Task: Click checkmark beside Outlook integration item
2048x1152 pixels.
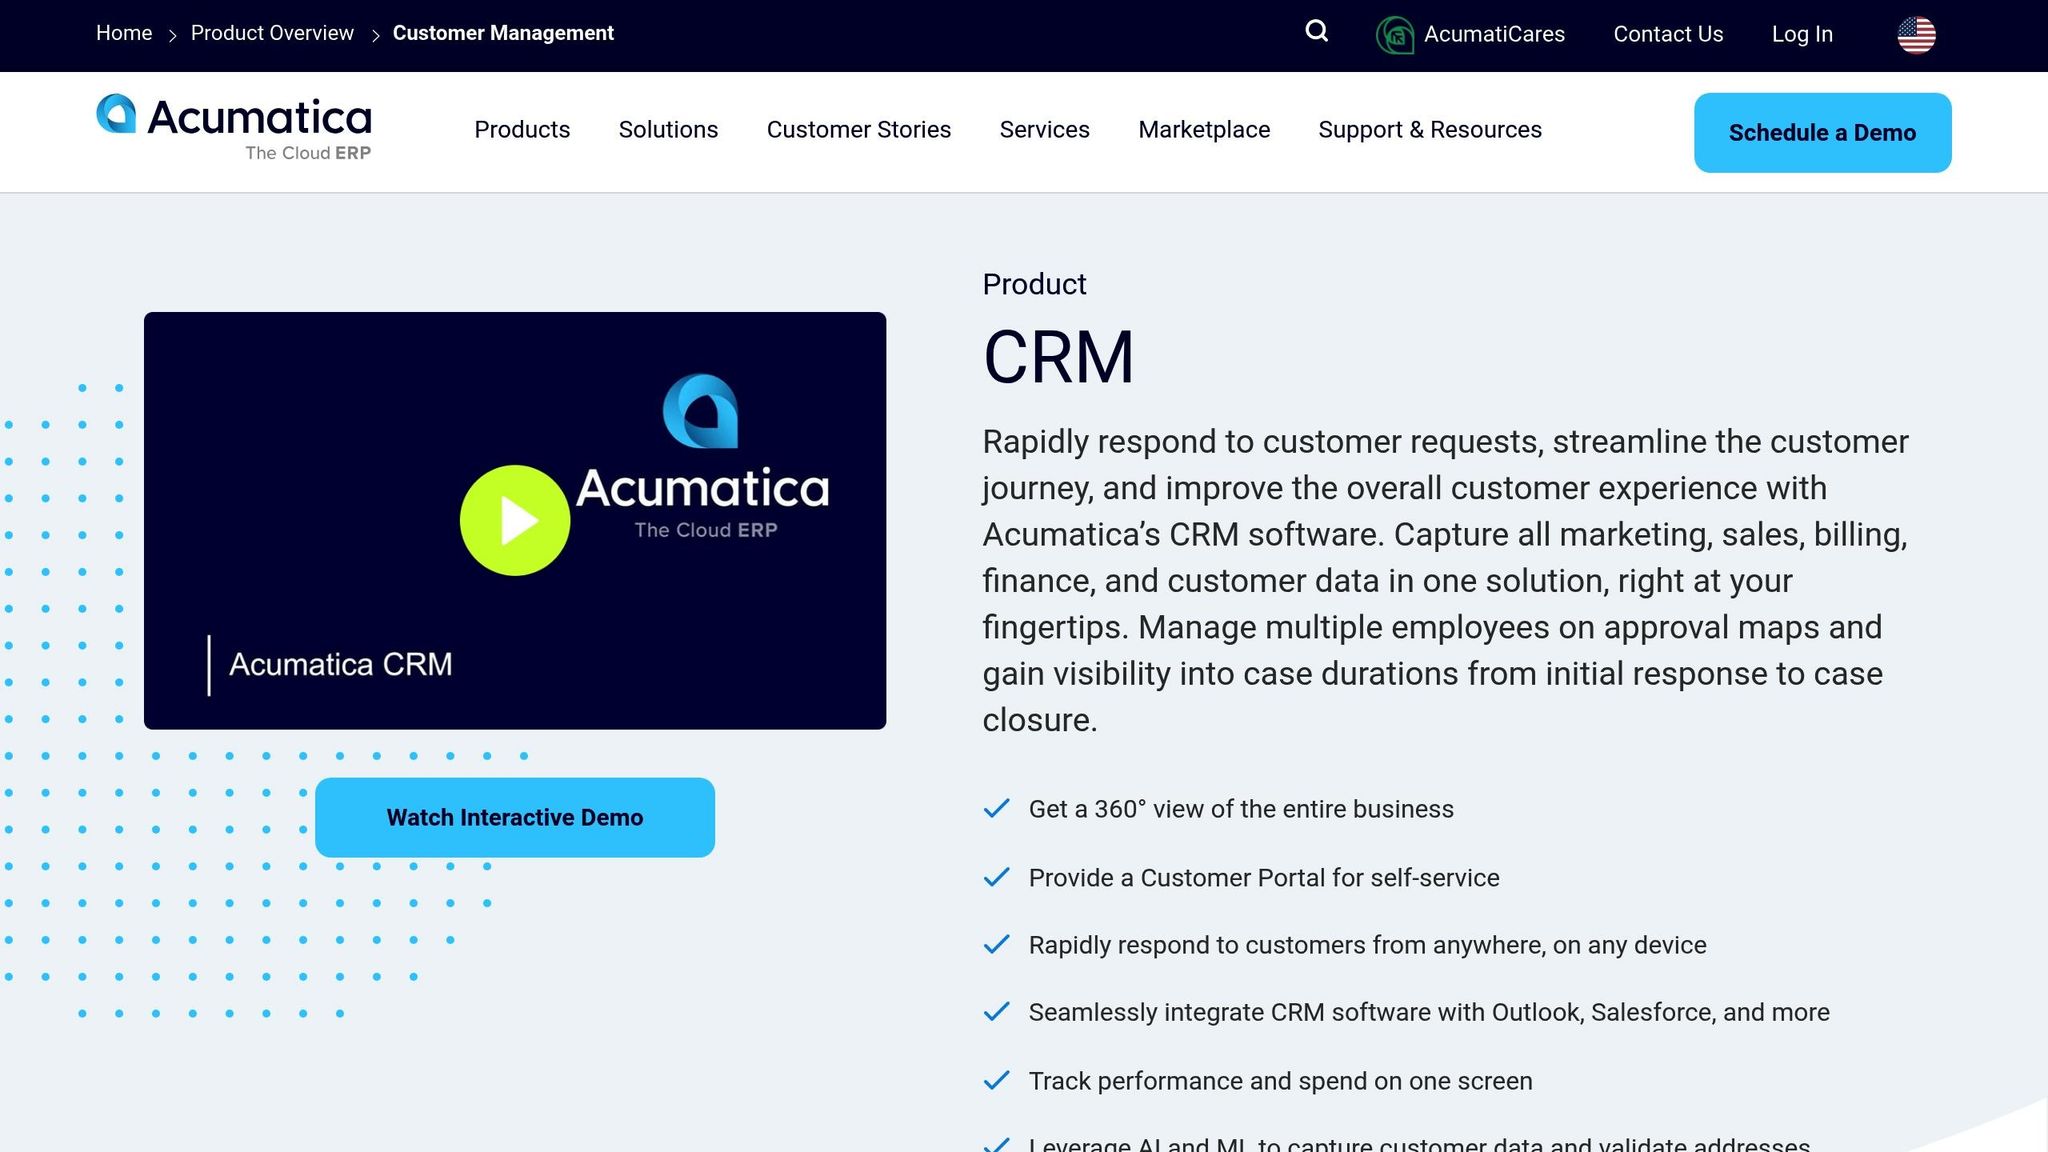Action: [x=996, y=1012]
